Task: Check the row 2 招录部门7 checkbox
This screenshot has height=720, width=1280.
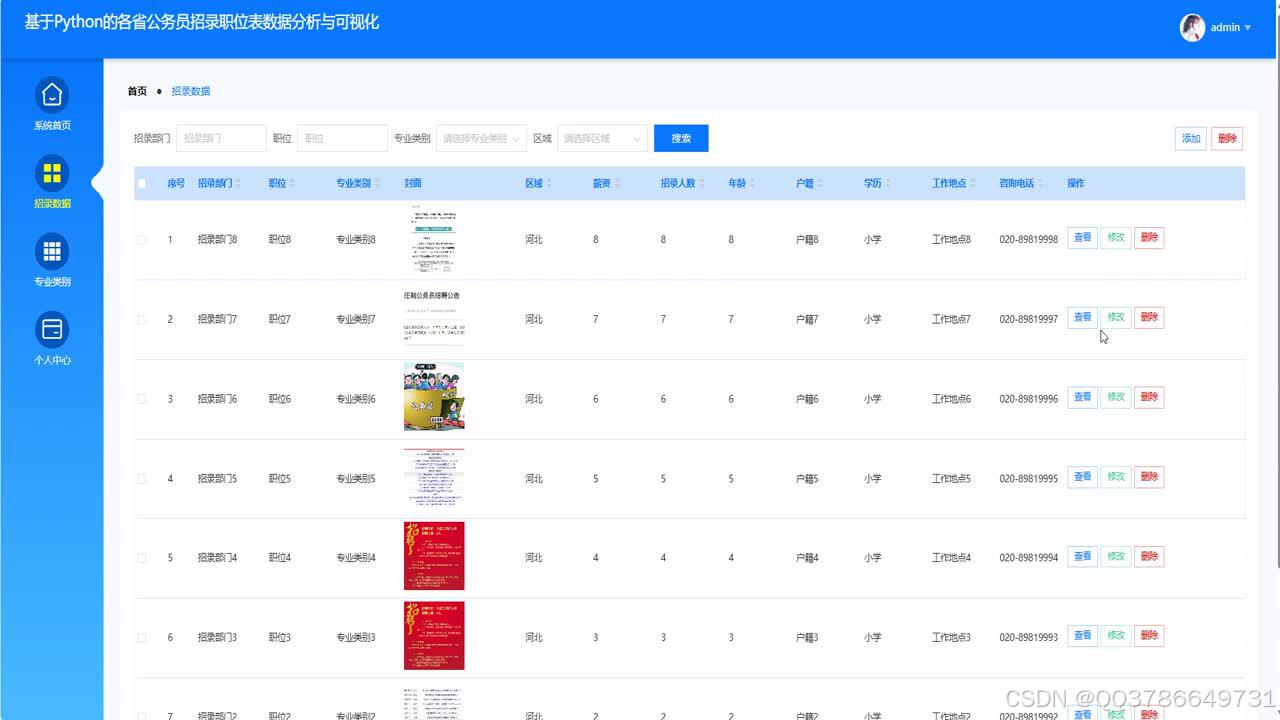Action: 141,320
